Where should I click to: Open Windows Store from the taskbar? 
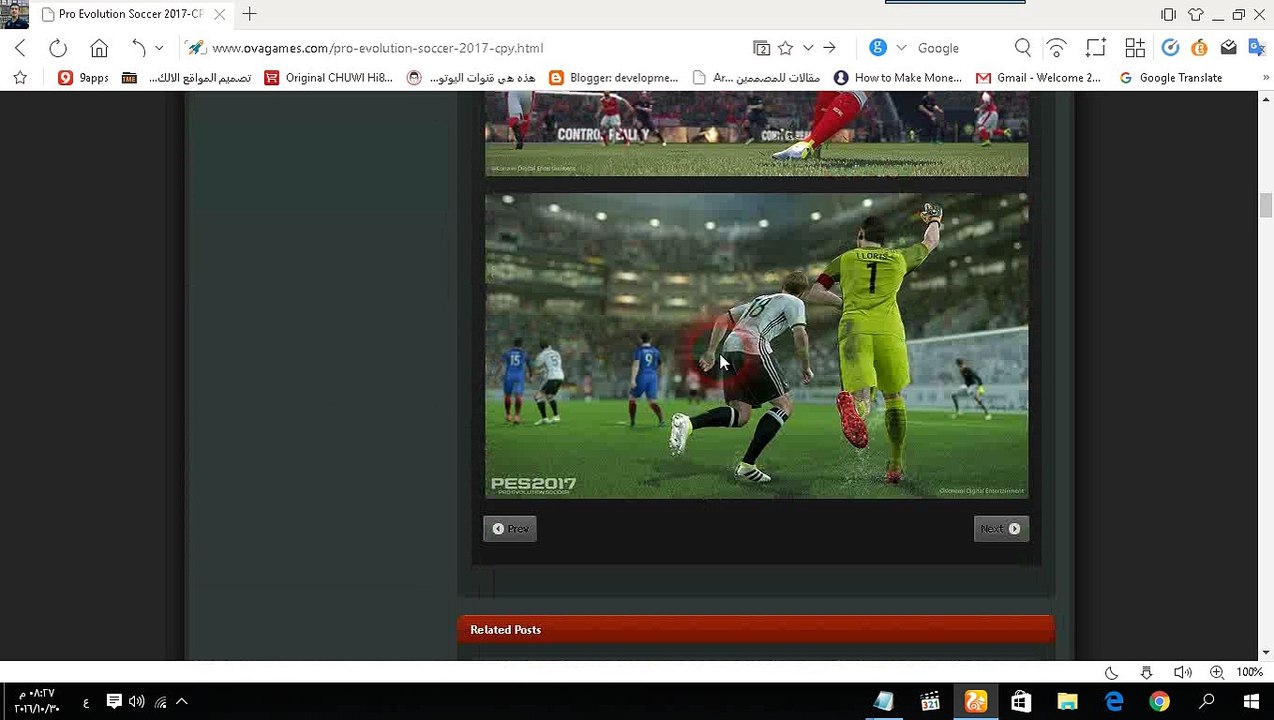click(x=1021, y=702)
